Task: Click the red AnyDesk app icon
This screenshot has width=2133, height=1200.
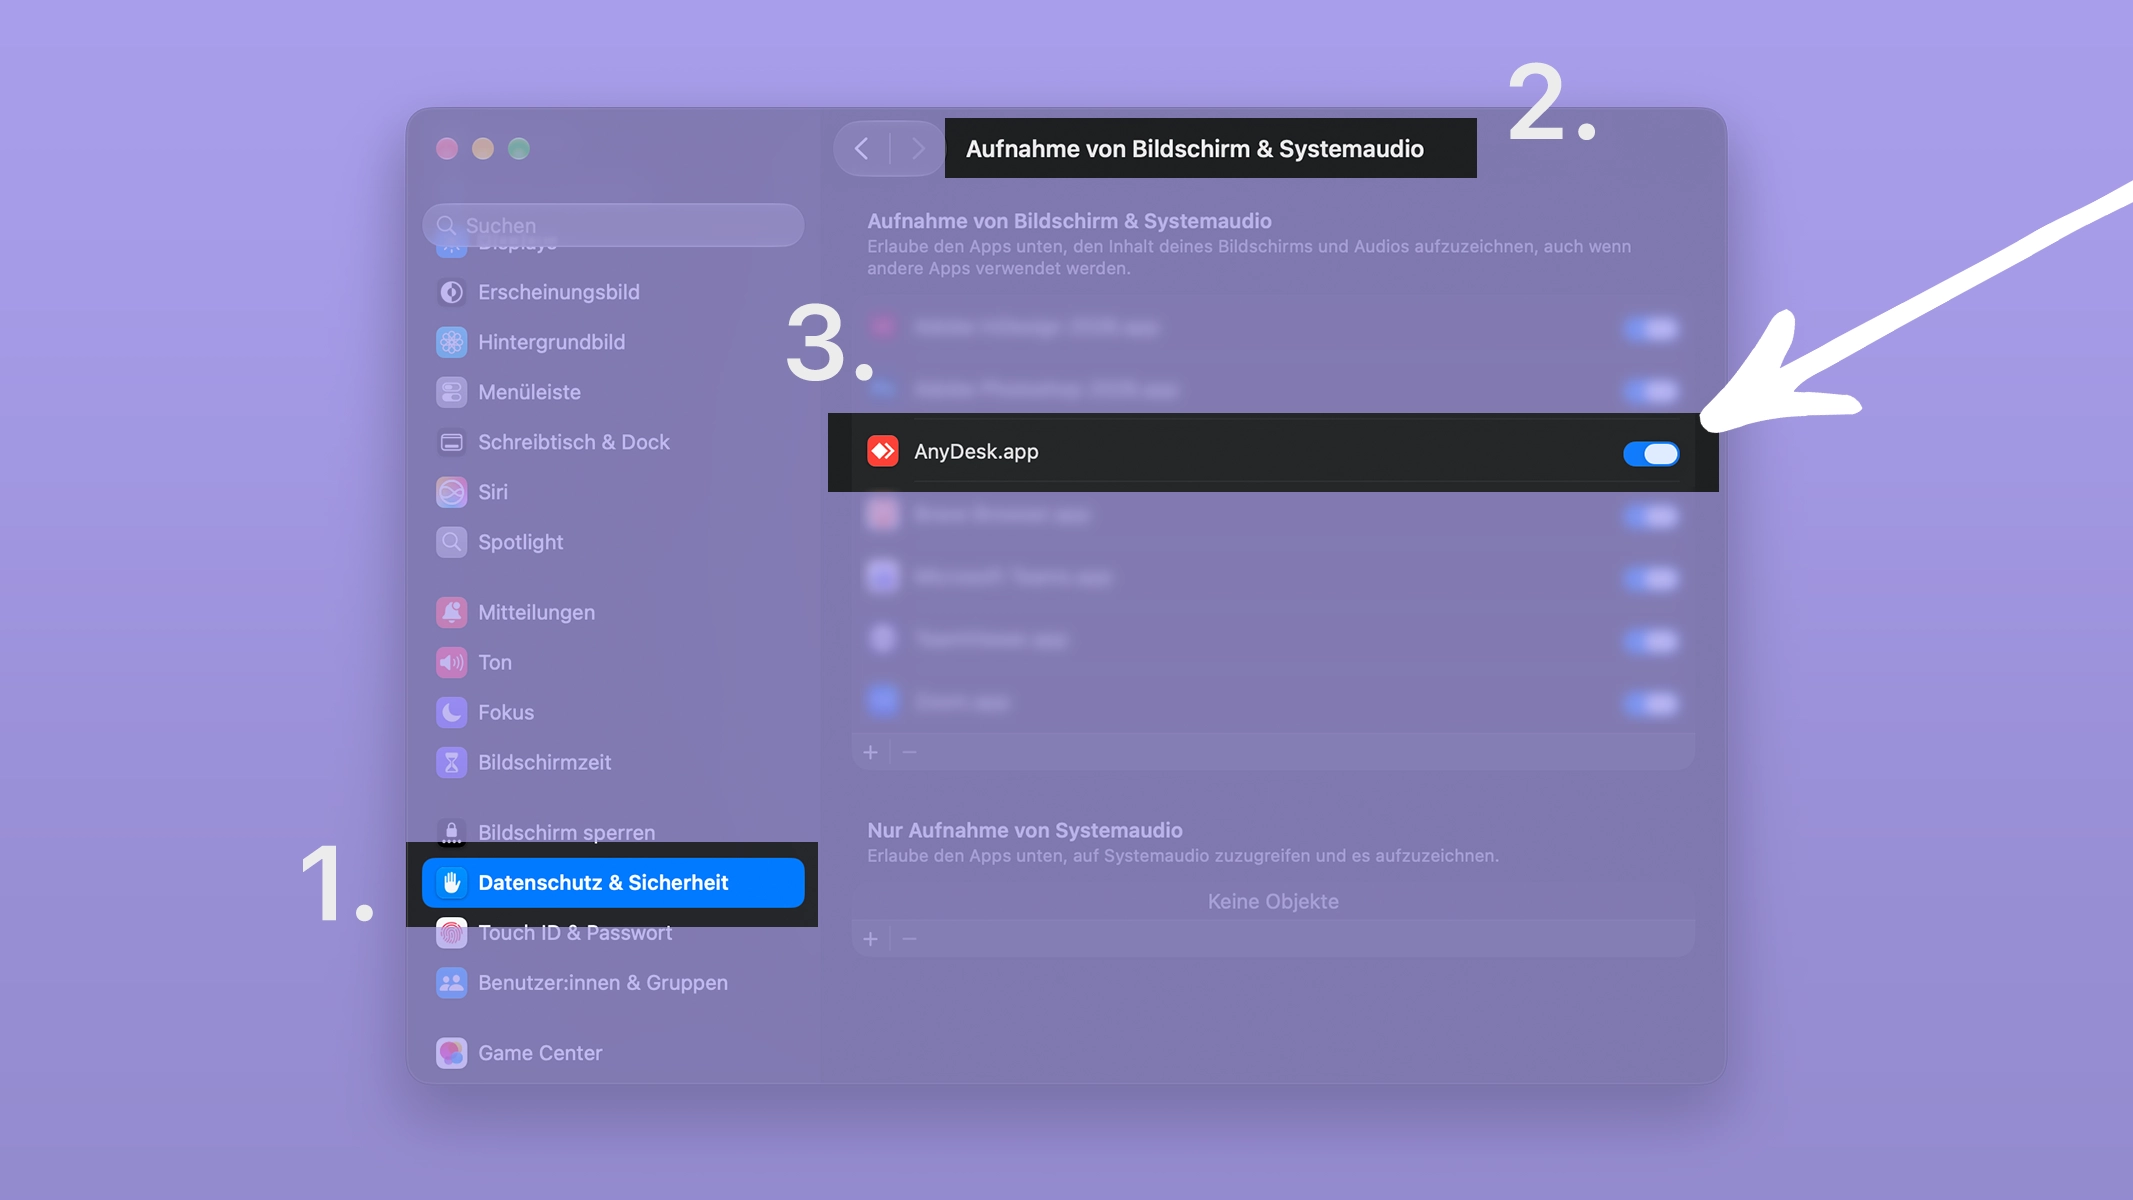Action: tap(882, 451)
